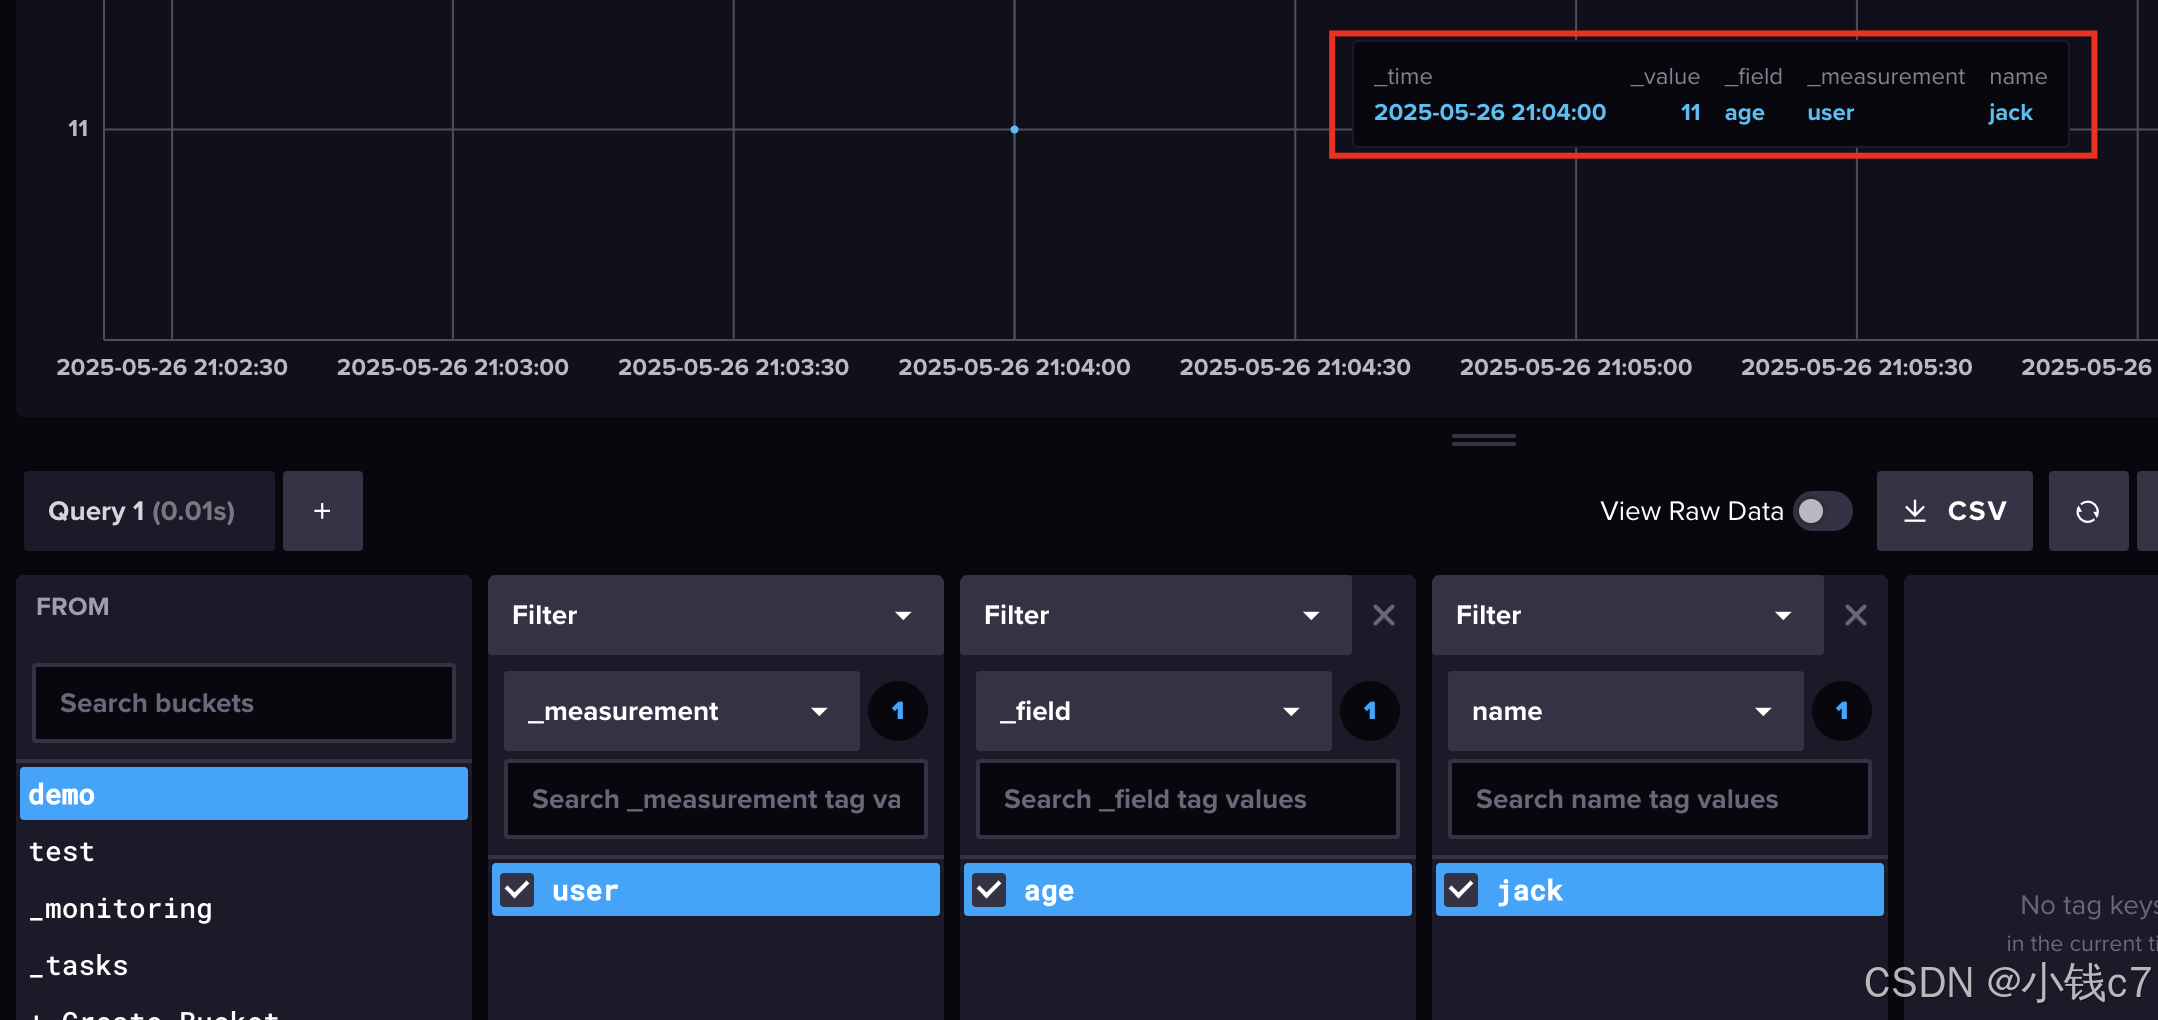Click the Search _field tag values field
The width and height of the screenshot is (2158, 1020).
[x=1187, y=799]
